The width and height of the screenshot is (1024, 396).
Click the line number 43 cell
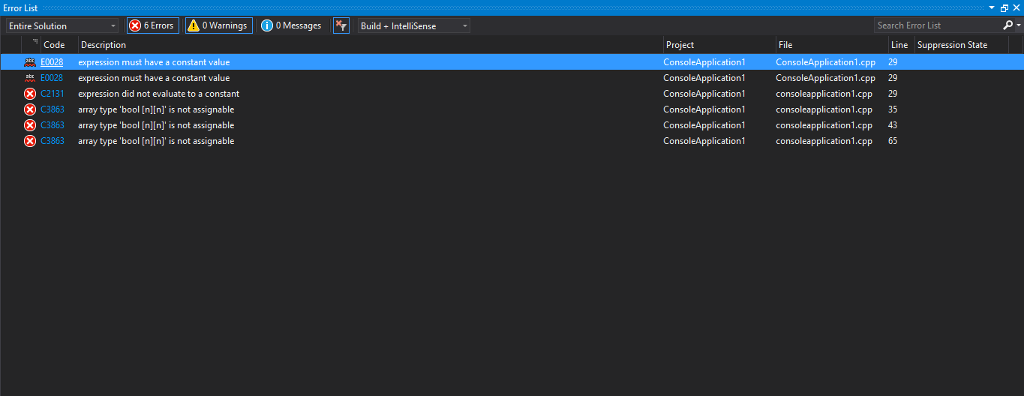(x=893, y=125)
